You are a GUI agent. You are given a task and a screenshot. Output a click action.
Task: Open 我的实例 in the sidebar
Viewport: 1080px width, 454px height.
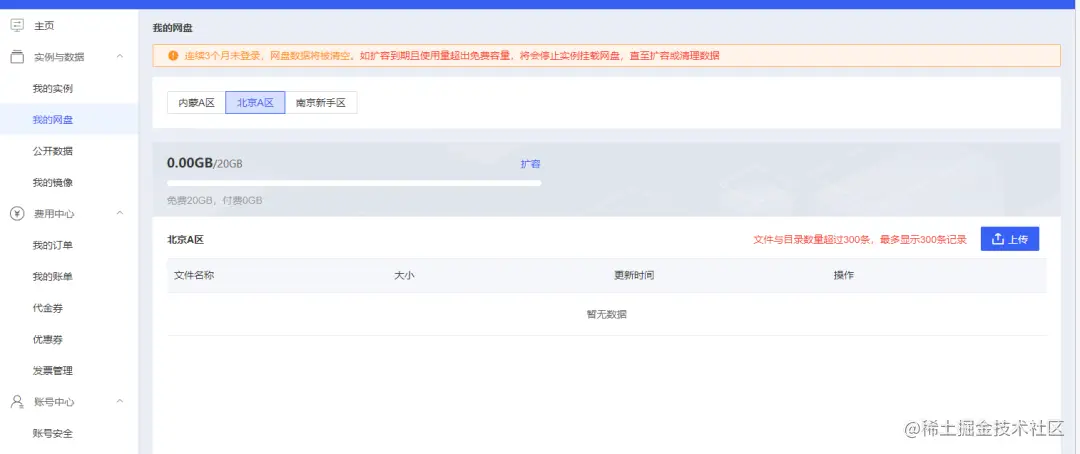click(x=52, y=89)
